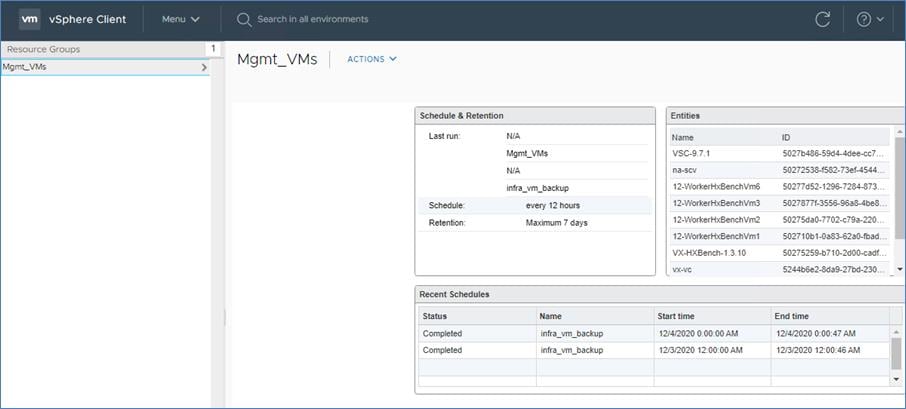Select na-scv entity row
The image size is (906, 409).
pyautogui.click(x=779, y=170)
